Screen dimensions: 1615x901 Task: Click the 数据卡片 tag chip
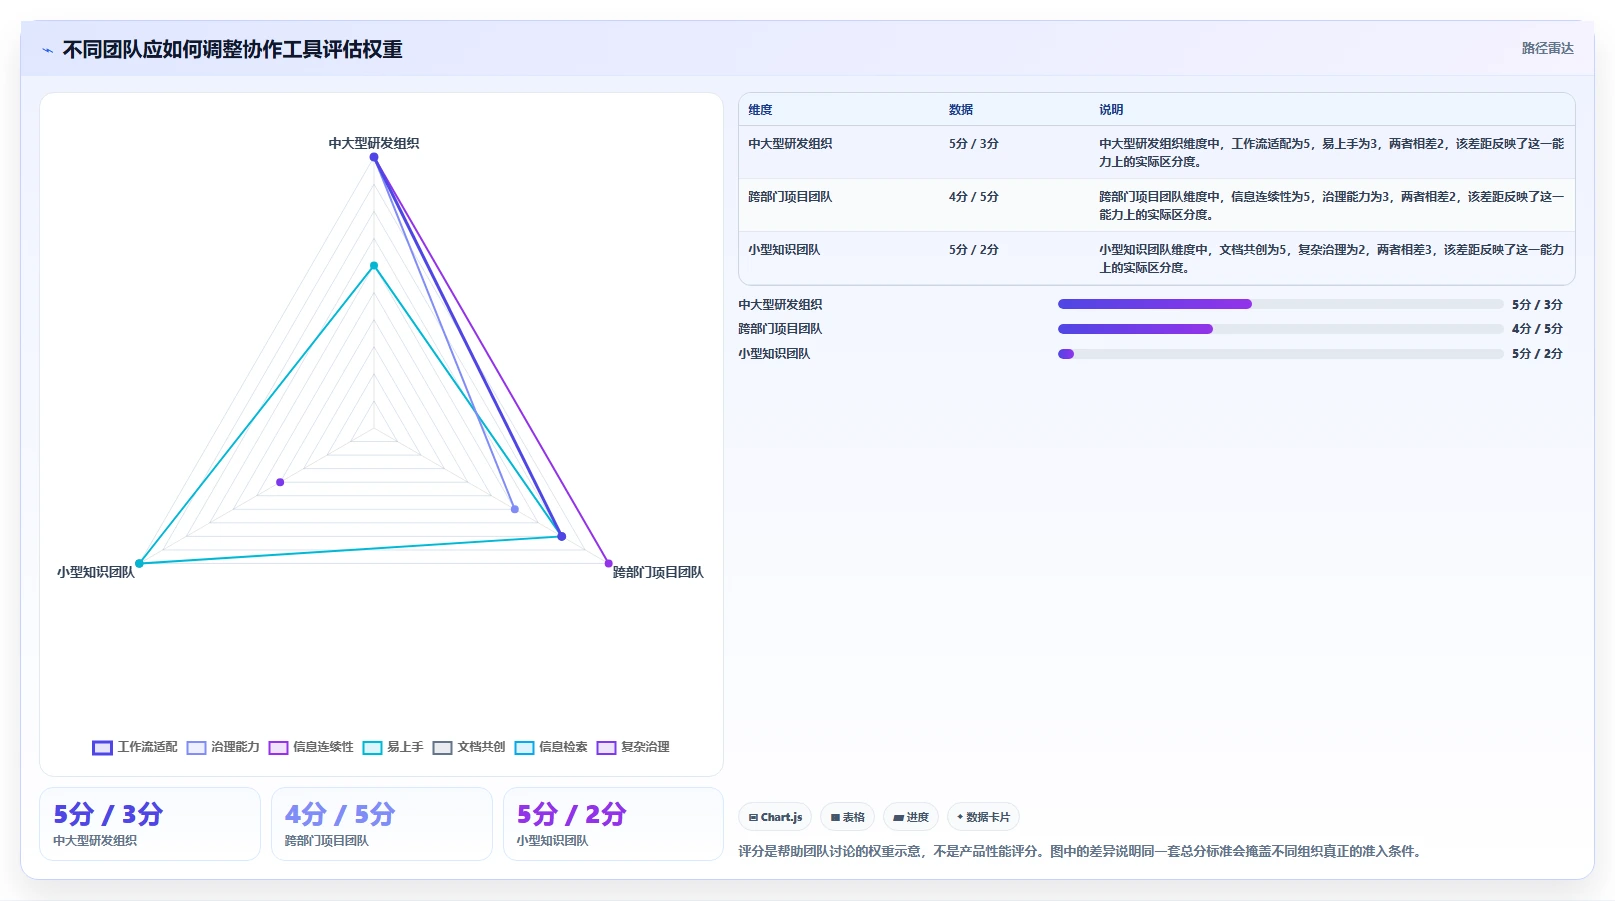click(983, 817)
